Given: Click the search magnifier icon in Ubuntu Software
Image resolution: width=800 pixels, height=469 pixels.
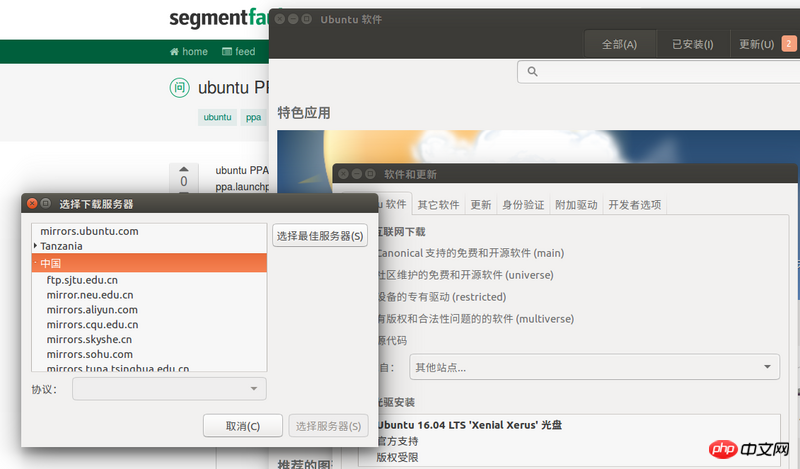Looking at the screenshot, I should (532, 71).
